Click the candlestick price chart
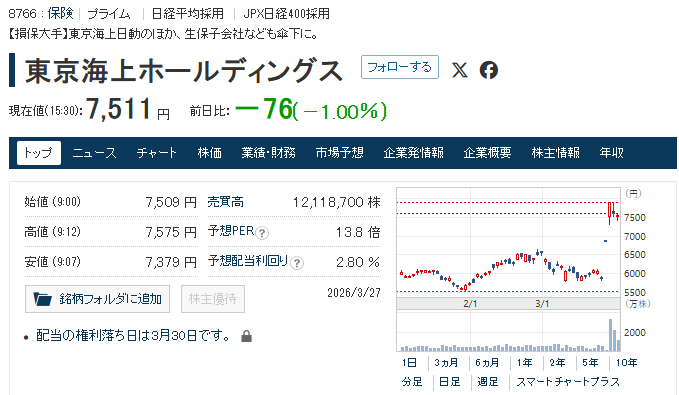The height and width of the screenshot is (395, 679). coord(508,243)
